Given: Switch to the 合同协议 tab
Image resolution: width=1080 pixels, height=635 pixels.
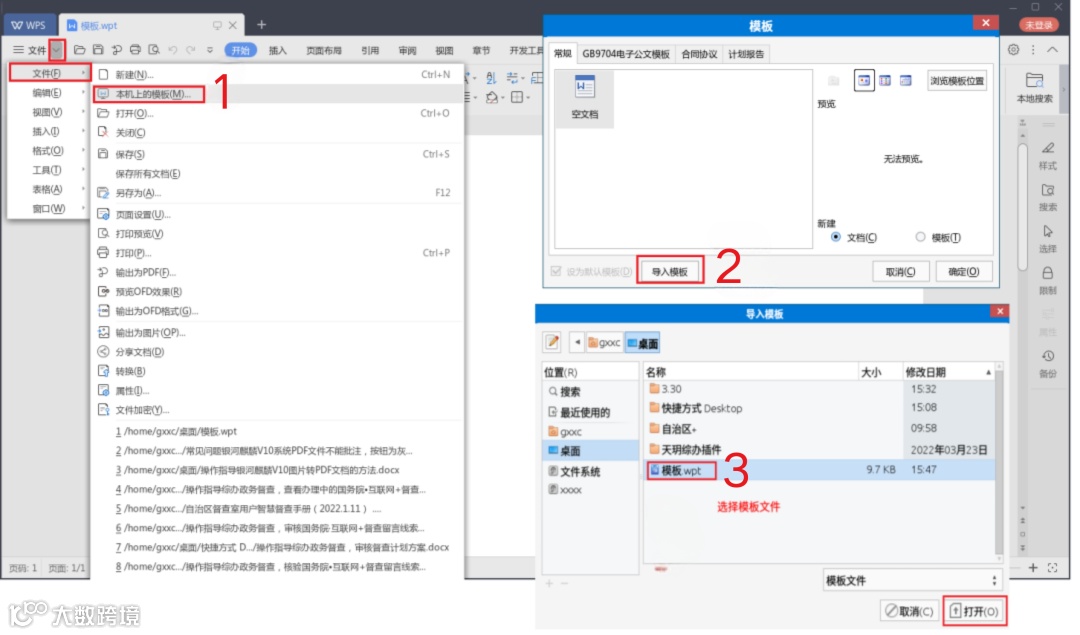Looking at the screenshot, I should [699, 54].
